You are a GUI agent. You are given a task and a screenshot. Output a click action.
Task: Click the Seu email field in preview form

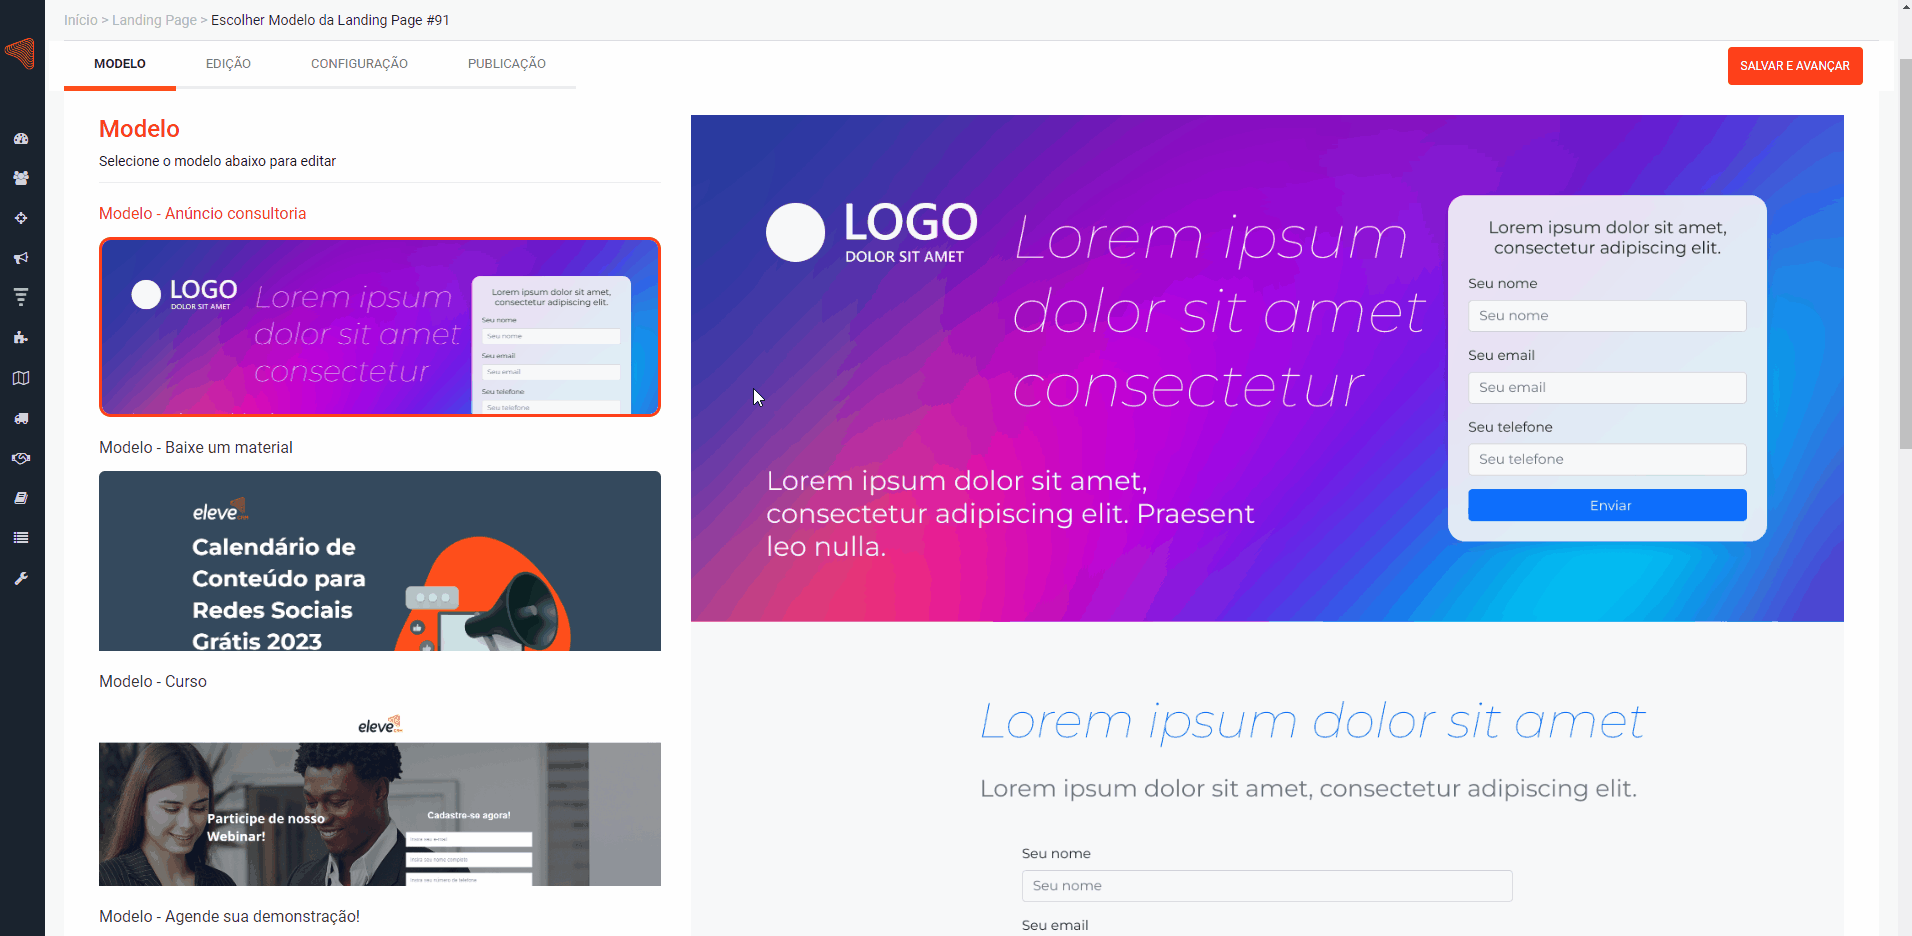click(x=1607, y=388)
